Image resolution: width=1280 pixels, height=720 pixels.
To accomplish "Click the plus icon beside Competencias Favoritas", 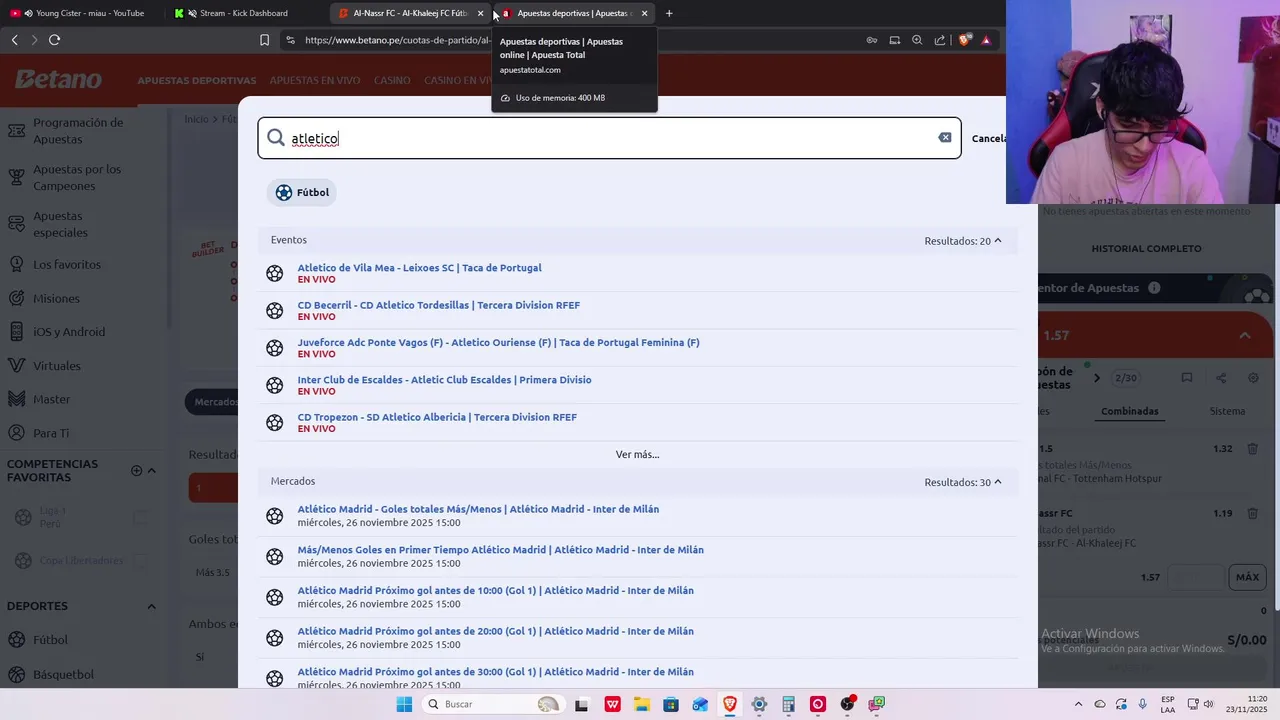I will (x=136, y=471).
